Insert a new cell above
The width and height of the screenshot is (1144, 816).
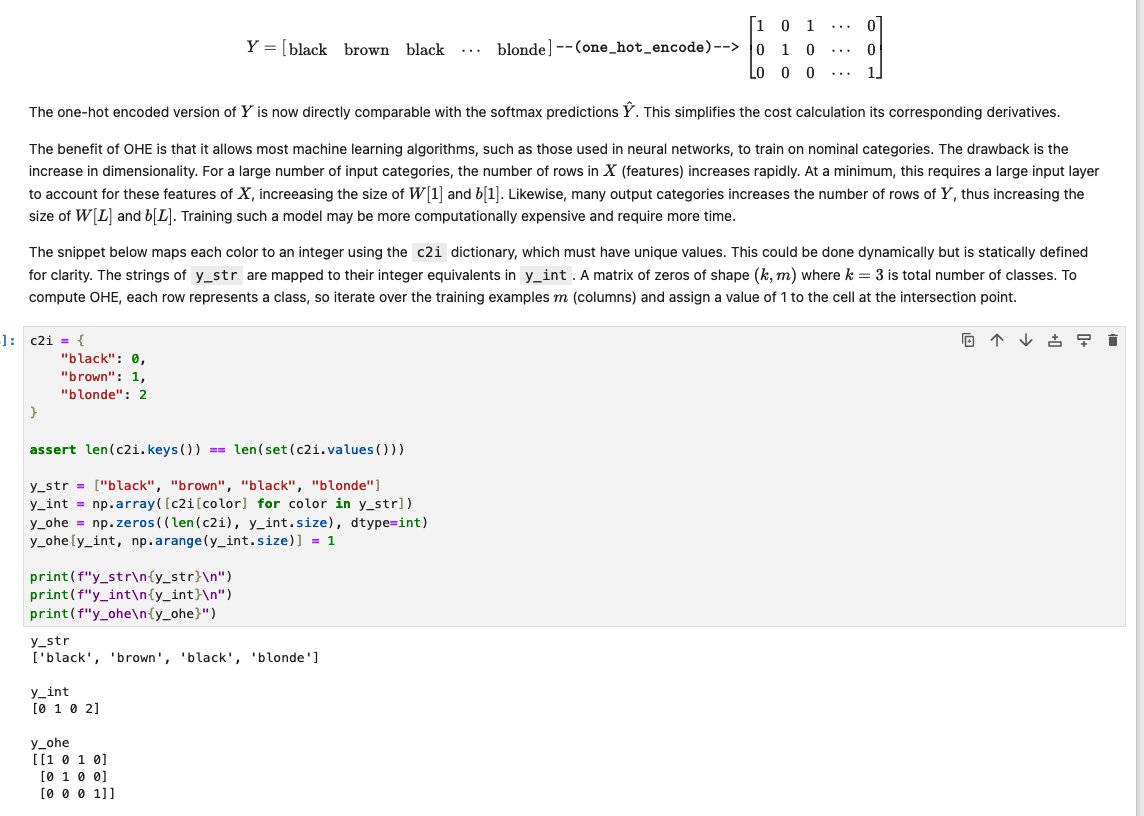click(x=1053, y=340)
